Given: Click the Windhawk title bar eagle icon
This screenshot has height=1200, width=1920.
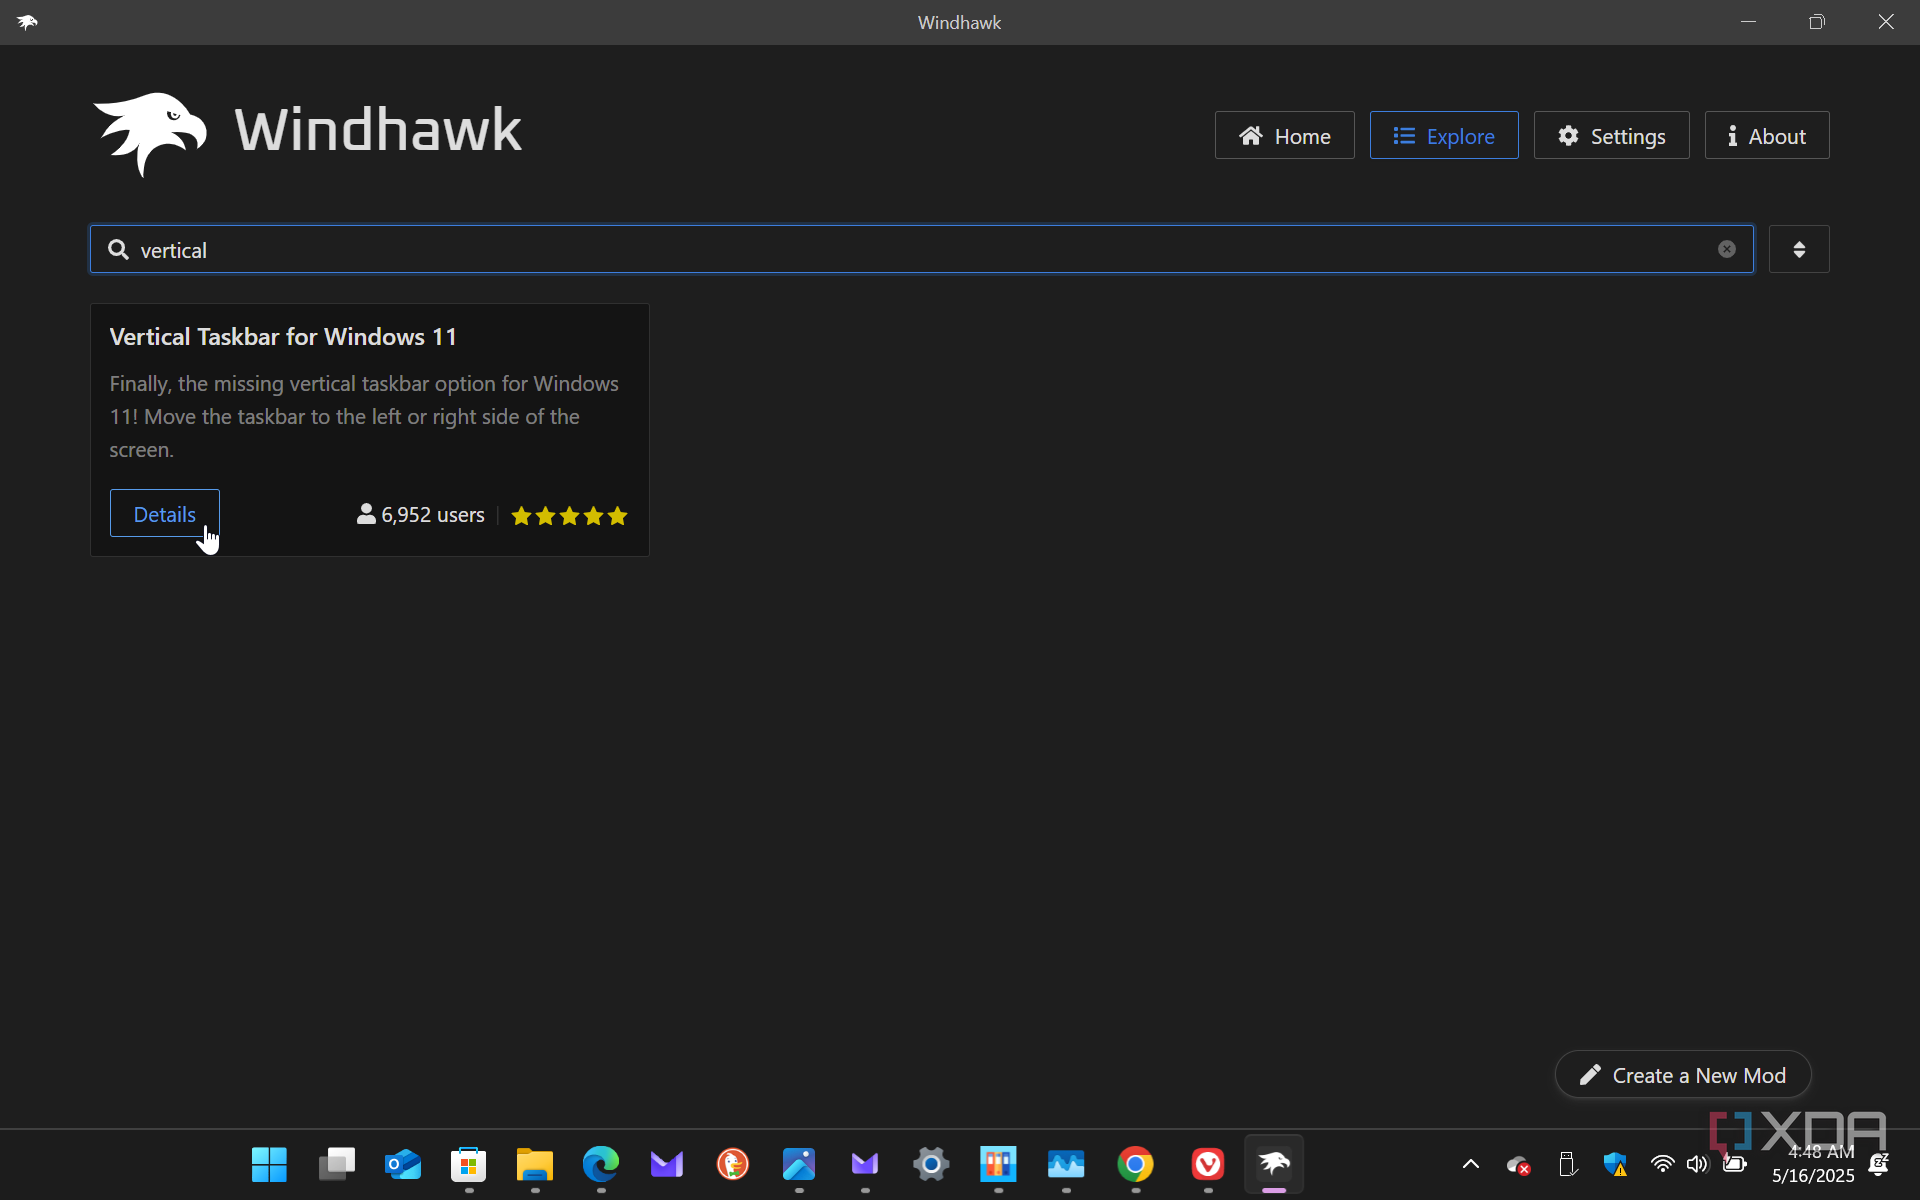Looking at the screenshot, I should click(27, 22).
